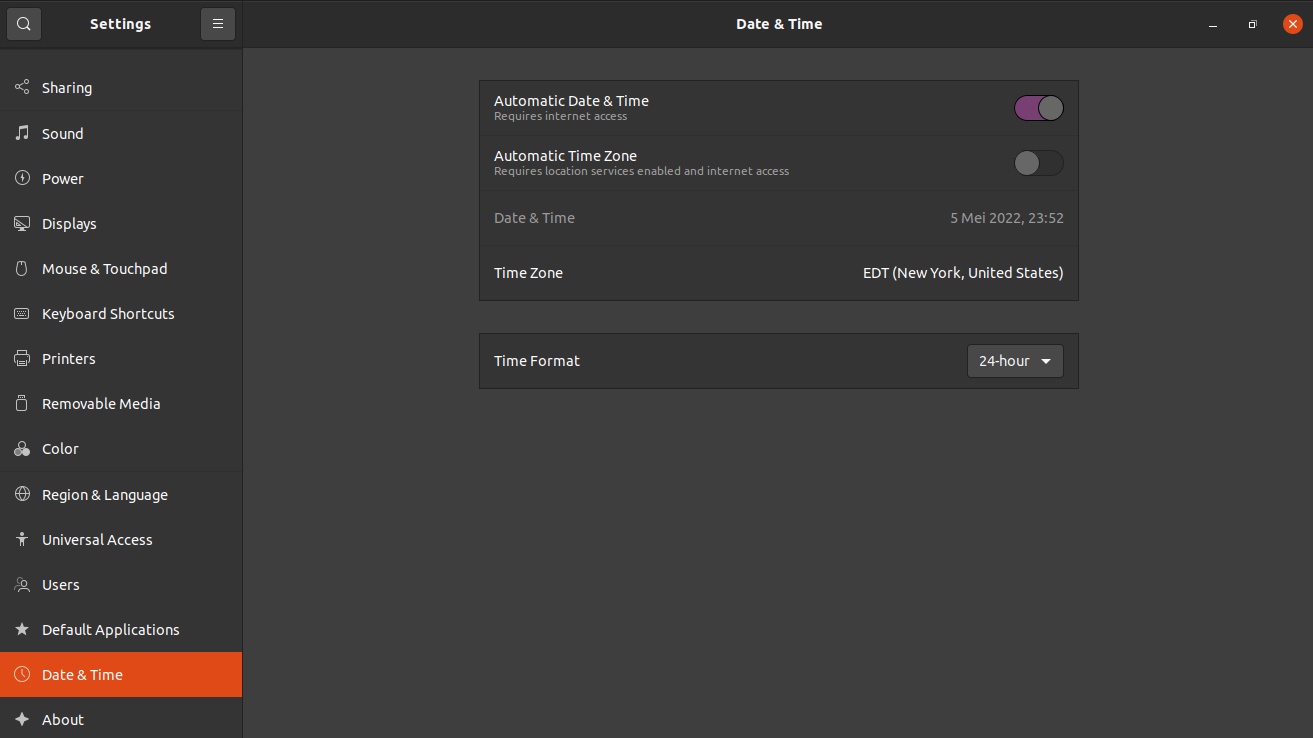The width and height of the screenshot is (1313, 738).
Task: Open the Time Zone row
Action: coord(778,272)
